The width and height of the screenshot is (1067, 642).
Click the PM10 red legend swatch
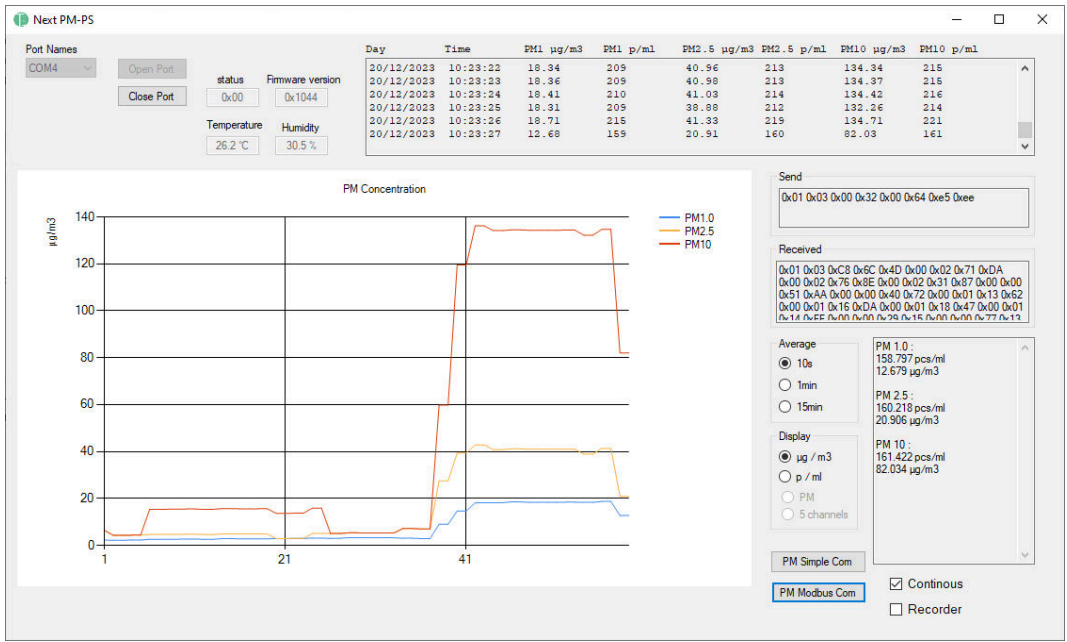coord(669,245)
